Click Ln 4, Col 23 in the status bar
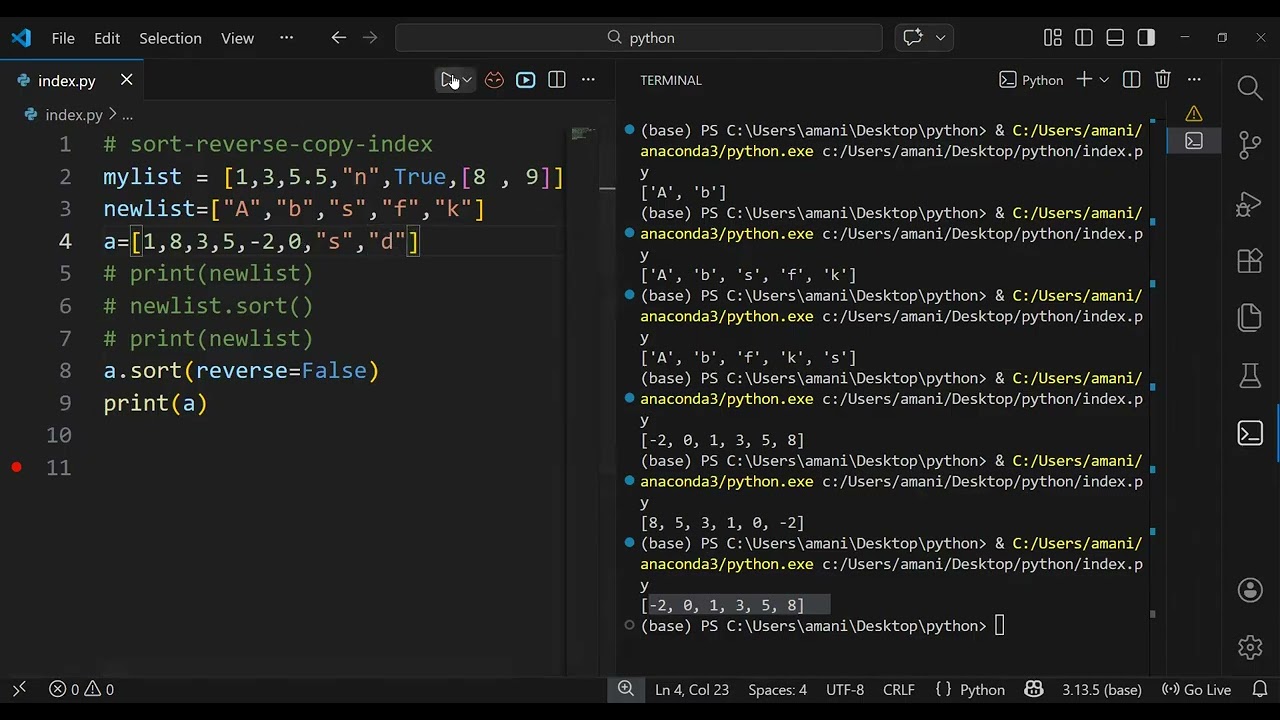 pos(692,689)
